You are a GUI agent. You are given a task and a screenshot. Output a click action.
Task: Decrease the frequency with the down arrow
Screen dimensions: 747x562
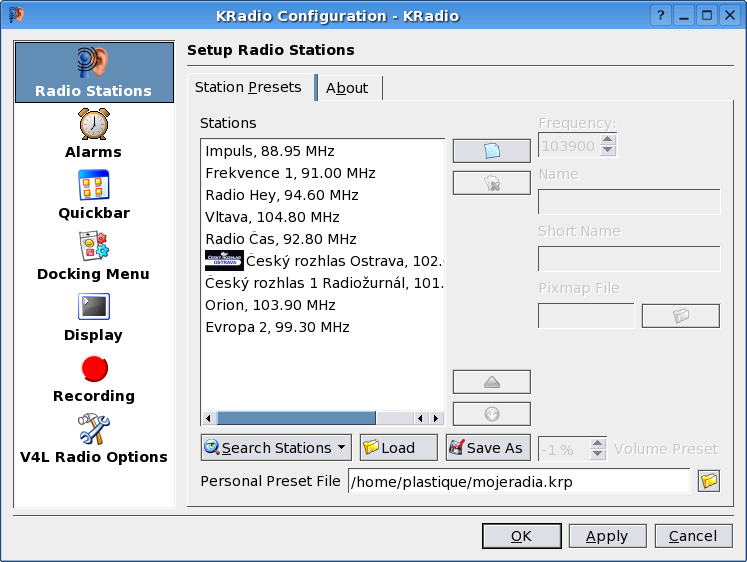pyautogui.click(x=608, y=151)
